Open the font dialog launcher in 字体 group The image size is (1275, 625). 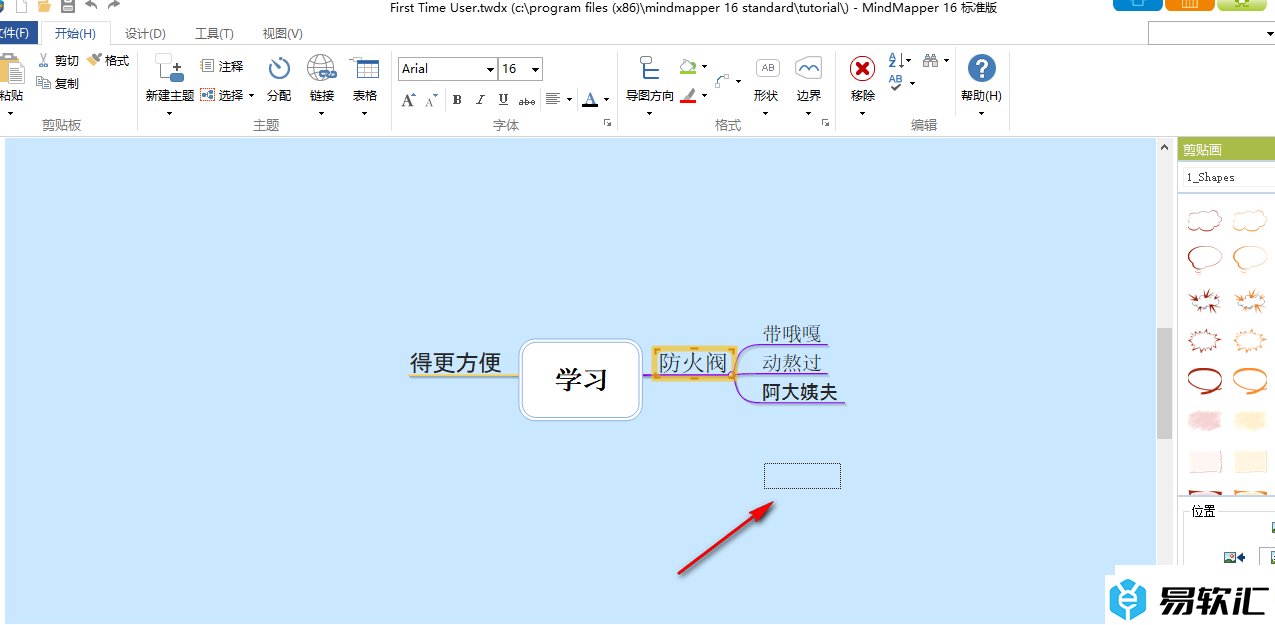(x=607, y=123)
